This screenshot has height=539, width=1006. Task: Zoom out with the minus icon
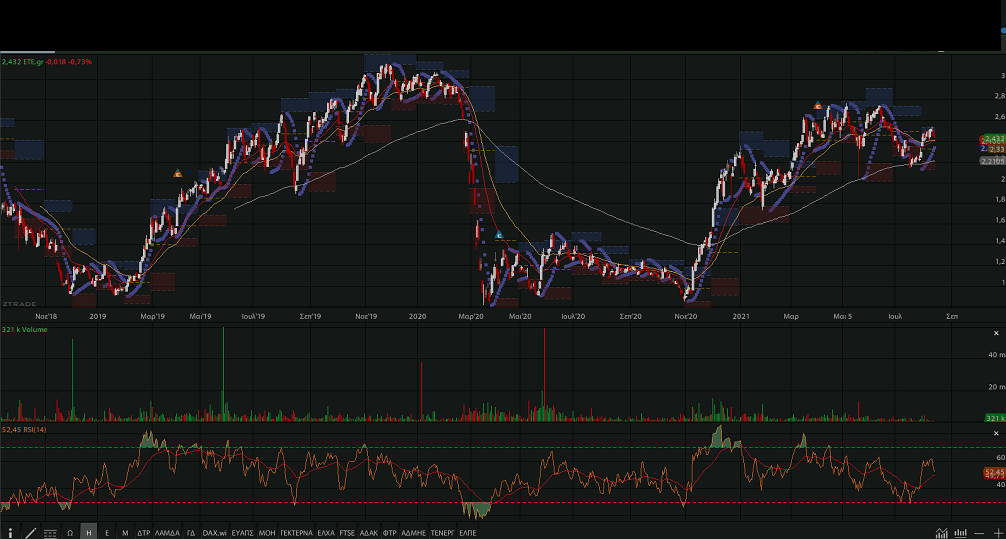point(979,533)
